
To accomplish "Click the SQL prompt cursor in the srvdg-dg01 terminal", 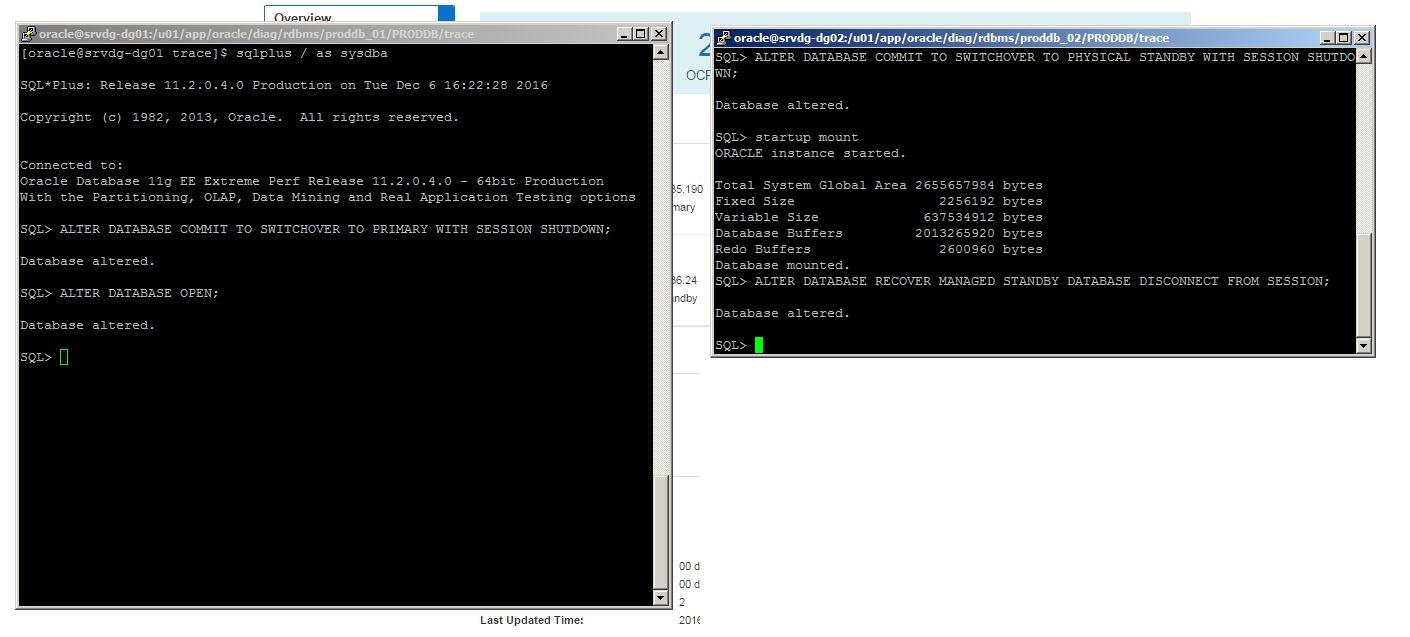I will [x=64, y=357].
